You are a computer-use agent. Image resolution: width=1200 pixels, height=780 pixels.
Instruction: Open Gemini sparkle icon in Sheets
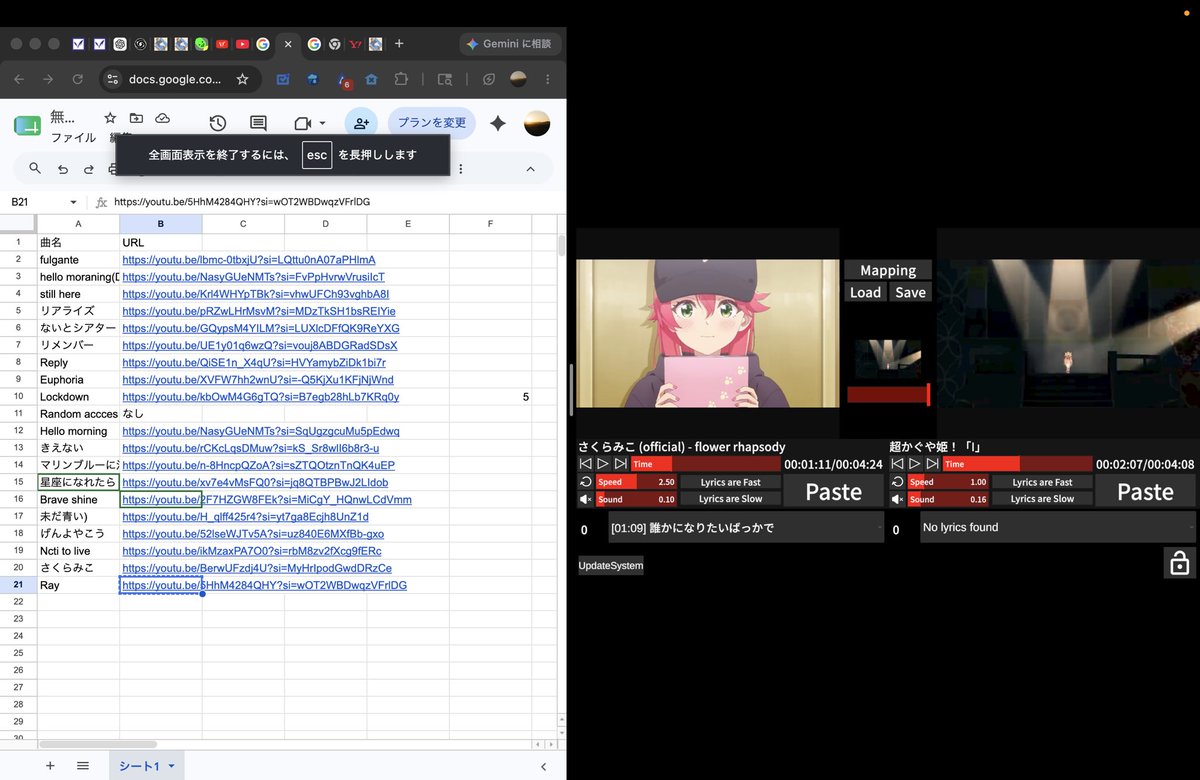[x=498, y=123]
